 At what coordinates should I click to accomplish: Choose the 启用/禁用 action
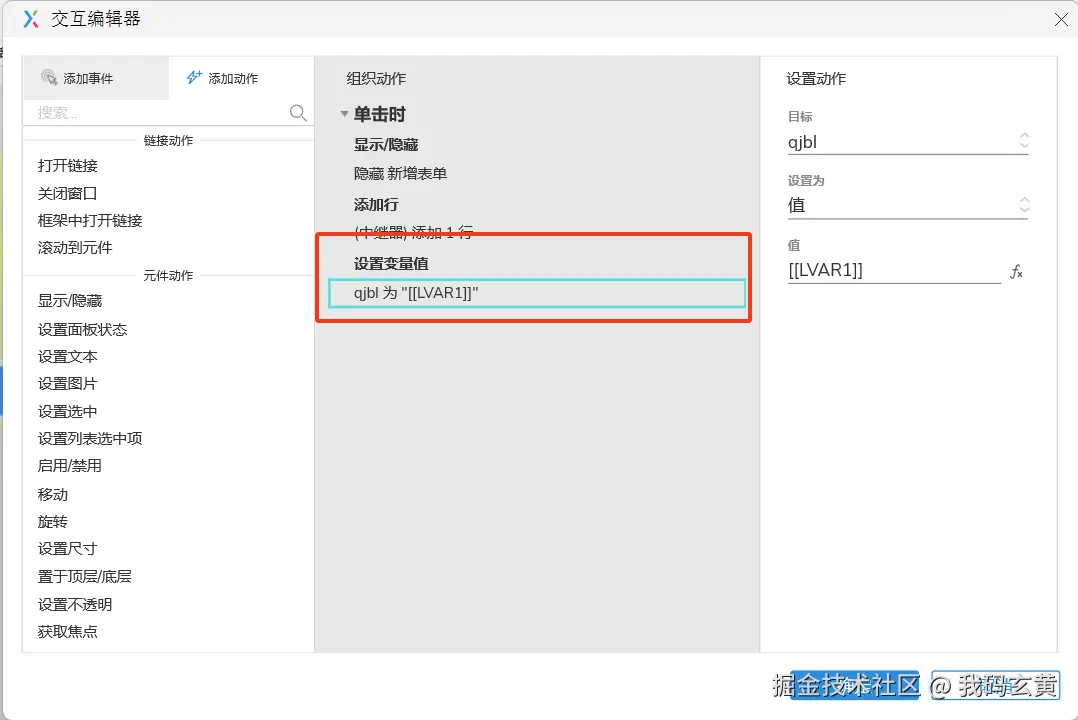(x=69, y=466)
